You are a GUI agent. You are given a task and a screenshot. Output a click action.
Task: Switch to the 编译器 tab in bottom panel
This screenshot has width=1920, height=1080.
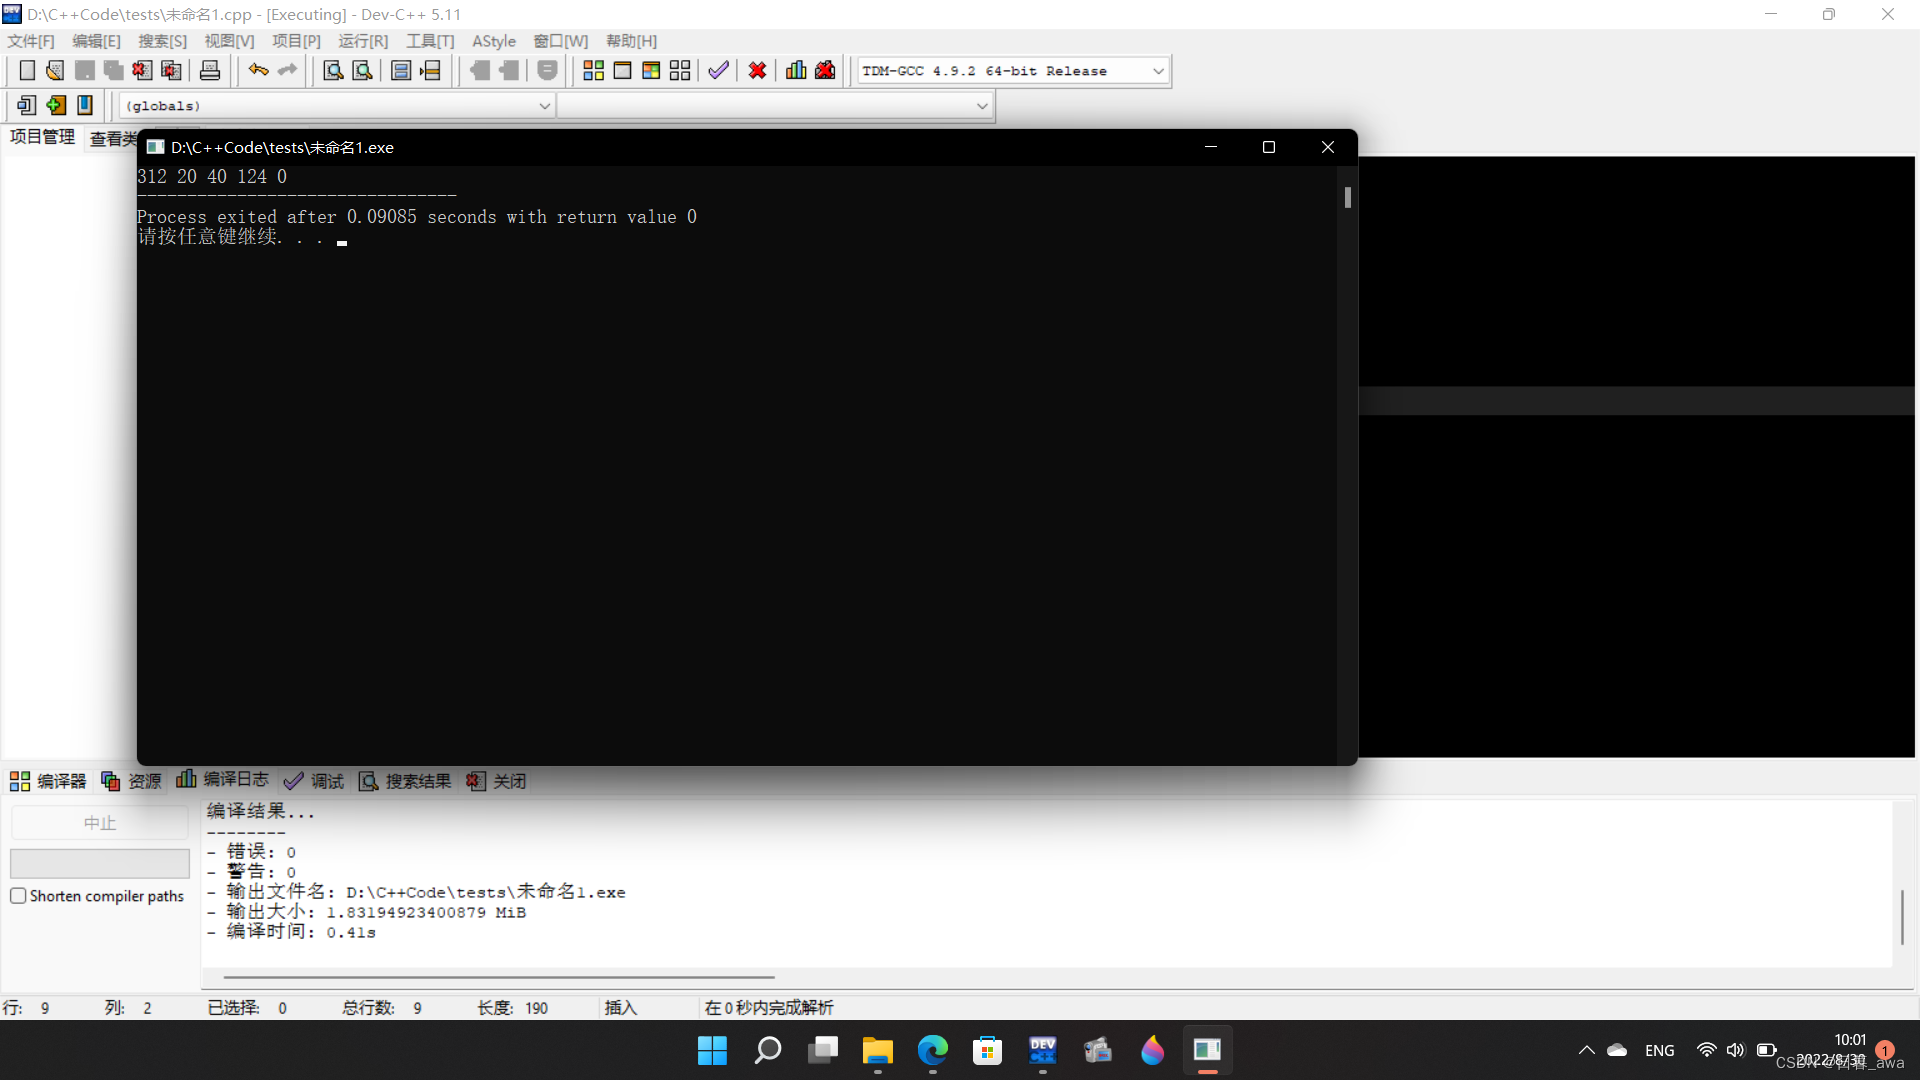coord(48,781)
